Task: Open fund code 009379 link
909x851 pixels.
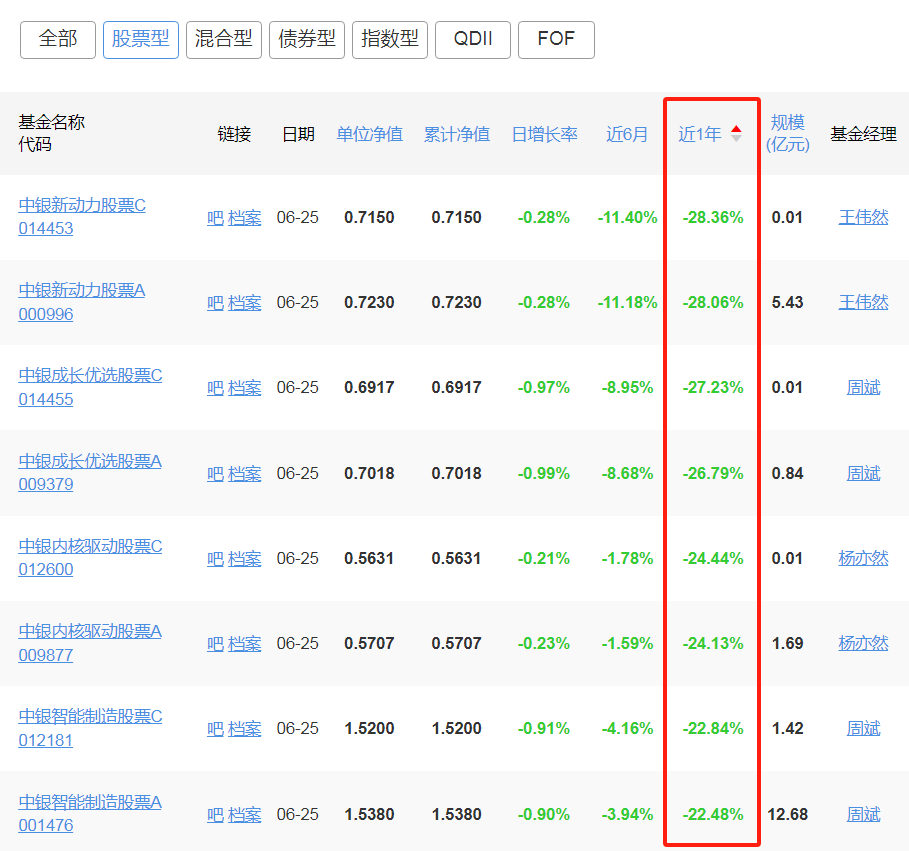Action: click(46, 484)
